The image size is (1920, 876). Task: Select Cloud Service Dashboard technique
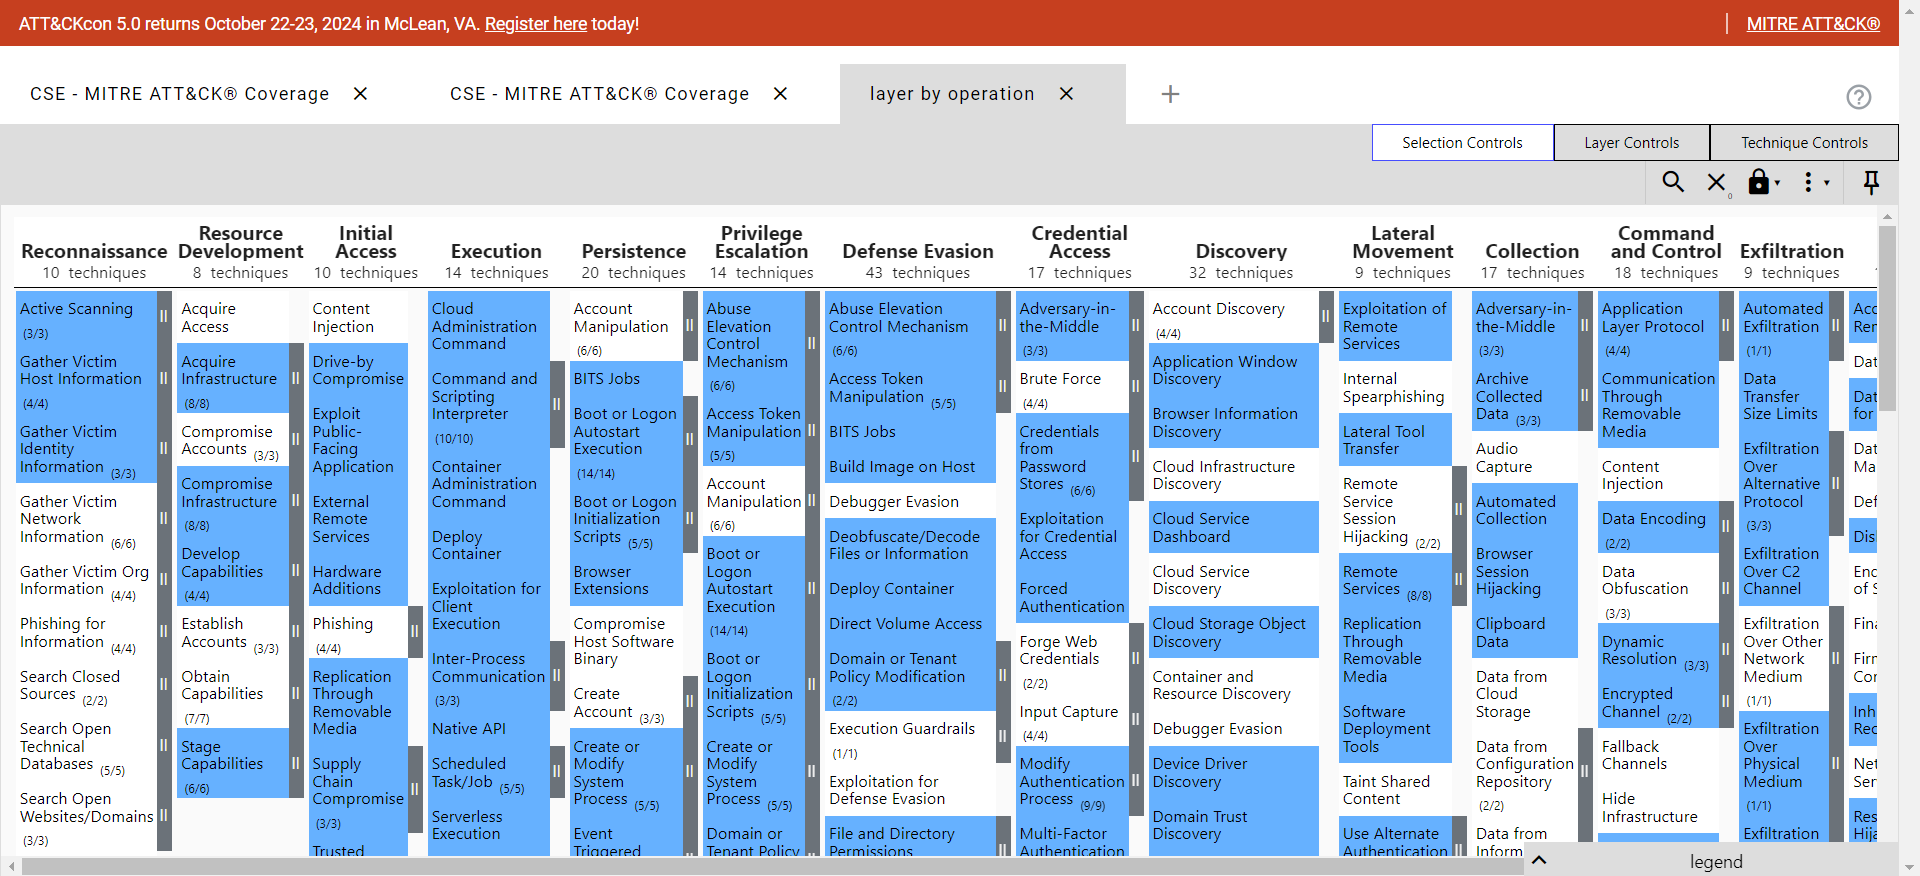point(1234,527)
